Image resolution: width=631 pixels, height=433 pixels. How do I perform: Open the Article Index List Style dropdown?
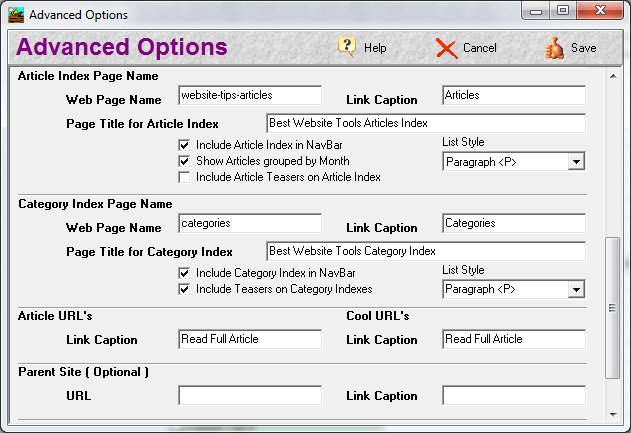576,162
